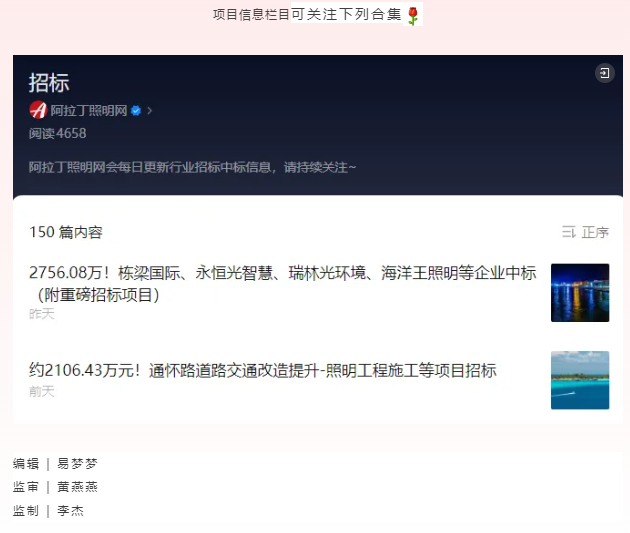The width and height of the screenshot is (630, 533).
Task: Click the 项目信息栏目可关注下列合集 heading text
Action: 307,15
